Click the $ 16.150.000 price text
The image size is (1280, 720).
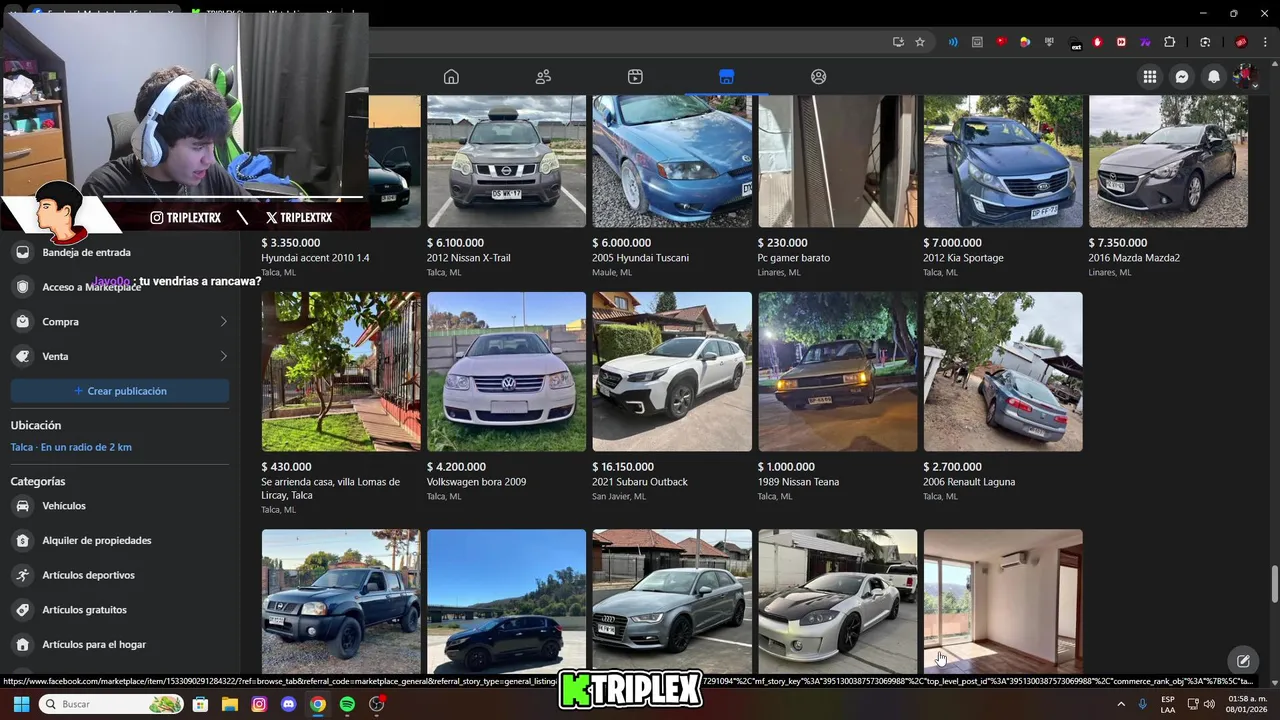[625, 467]
